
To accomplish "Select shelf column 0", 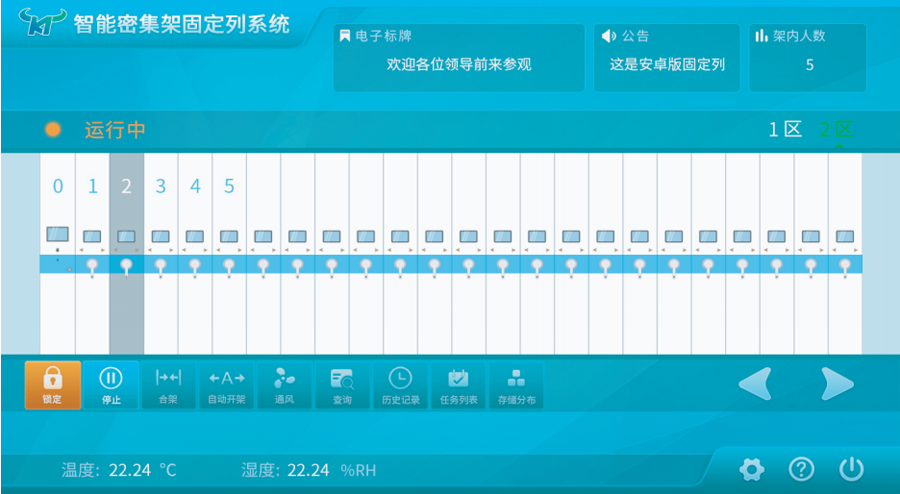I will pyautogui.click(x=57, y=253).
